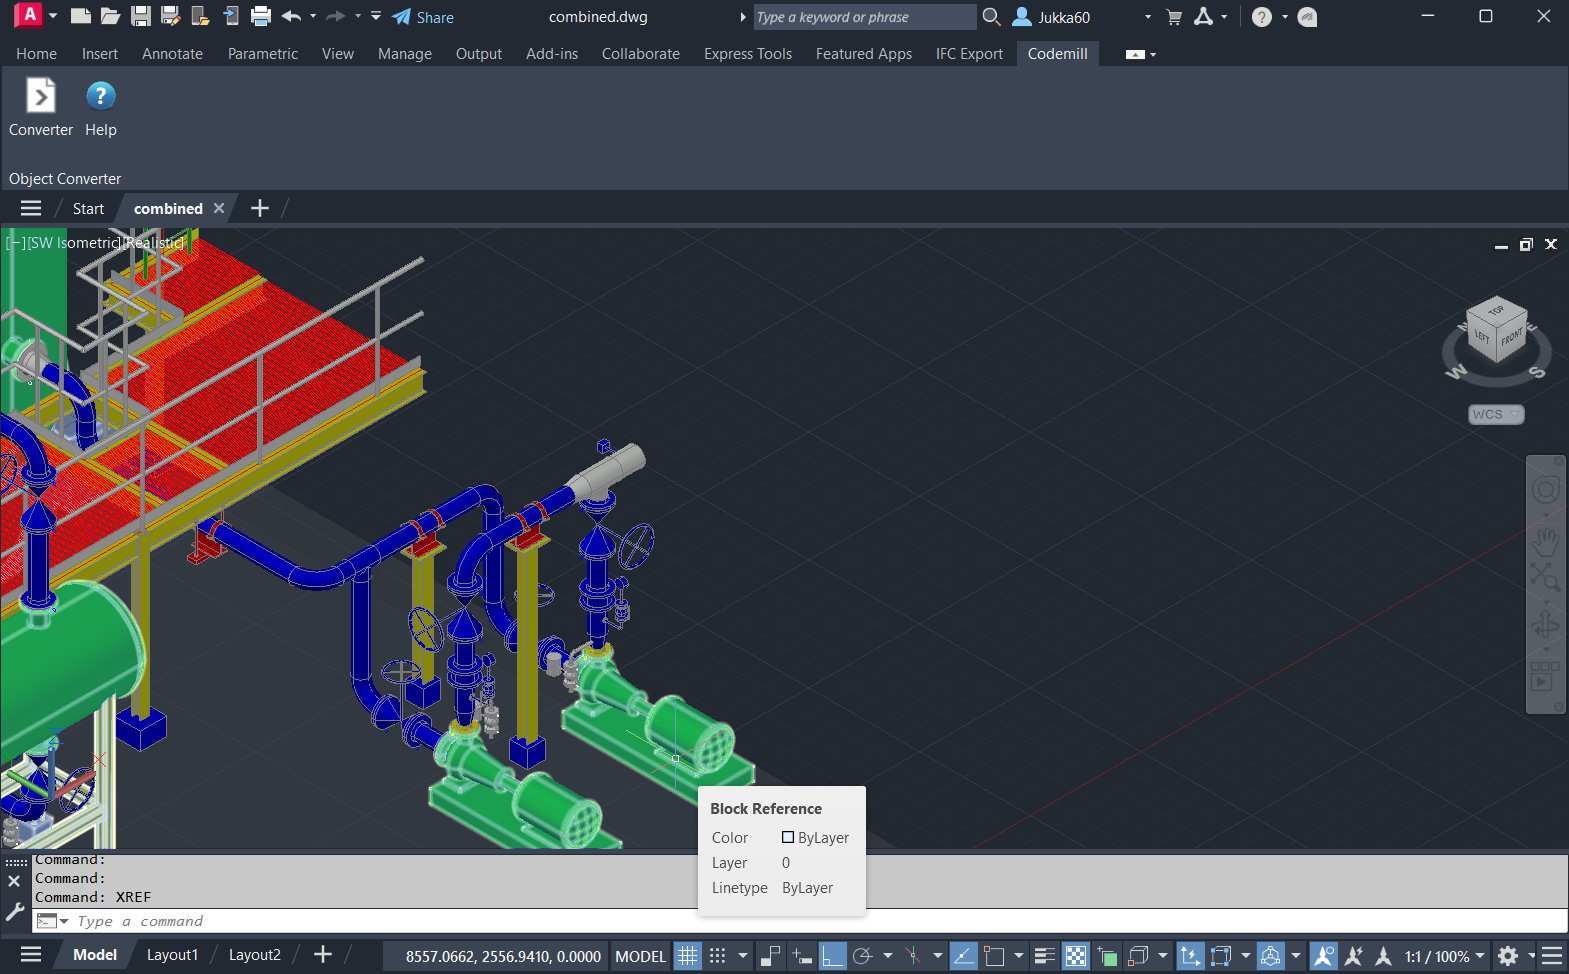Toggle transparency display in status bar
1569x974 pixels.
coord(1075,956)
